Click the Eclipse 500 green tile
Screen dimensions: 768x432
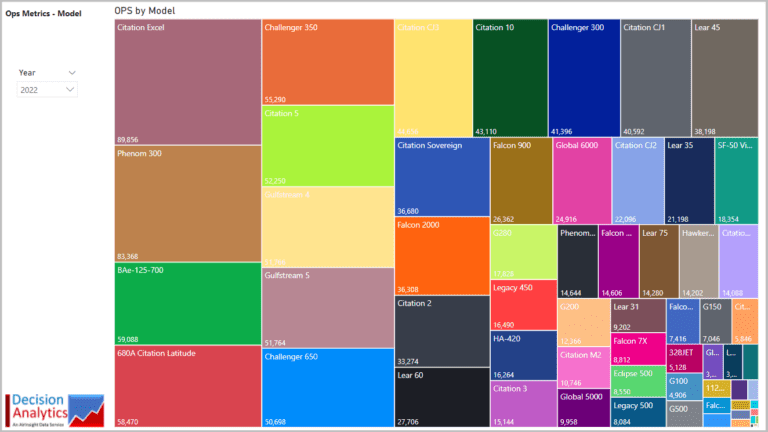tap(638, 381)
